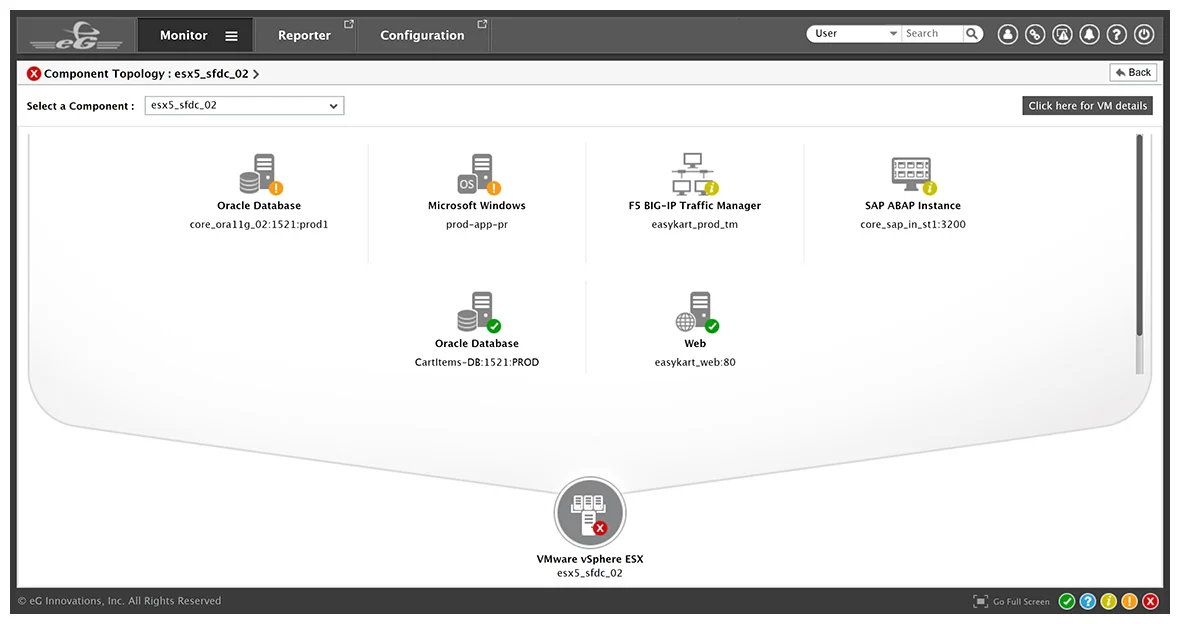Click the Configuration external-window icon

click(482, 25)
